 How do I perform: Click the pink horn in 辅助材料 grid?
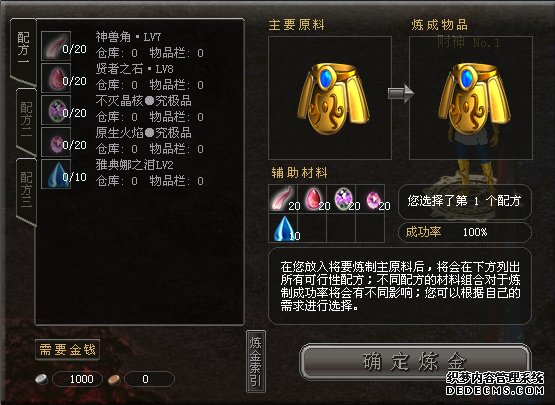coord(283,199)
